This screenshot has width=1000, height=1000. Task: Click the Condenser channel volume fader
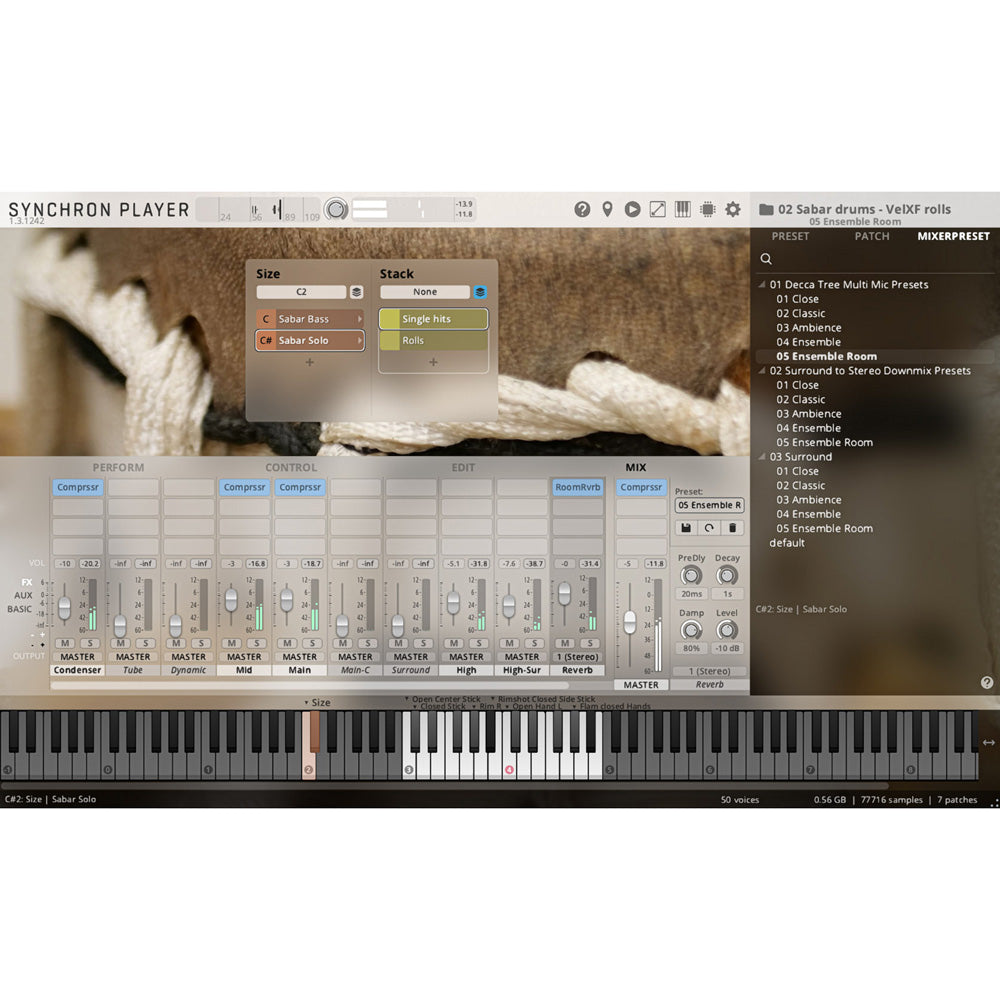(x=64, y=606)
